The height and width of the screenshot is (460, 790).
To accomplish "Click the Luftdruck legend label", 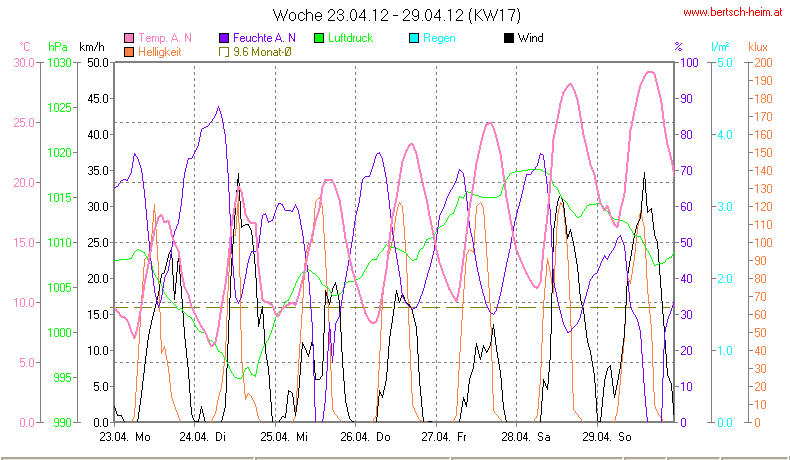I will 350,38.
